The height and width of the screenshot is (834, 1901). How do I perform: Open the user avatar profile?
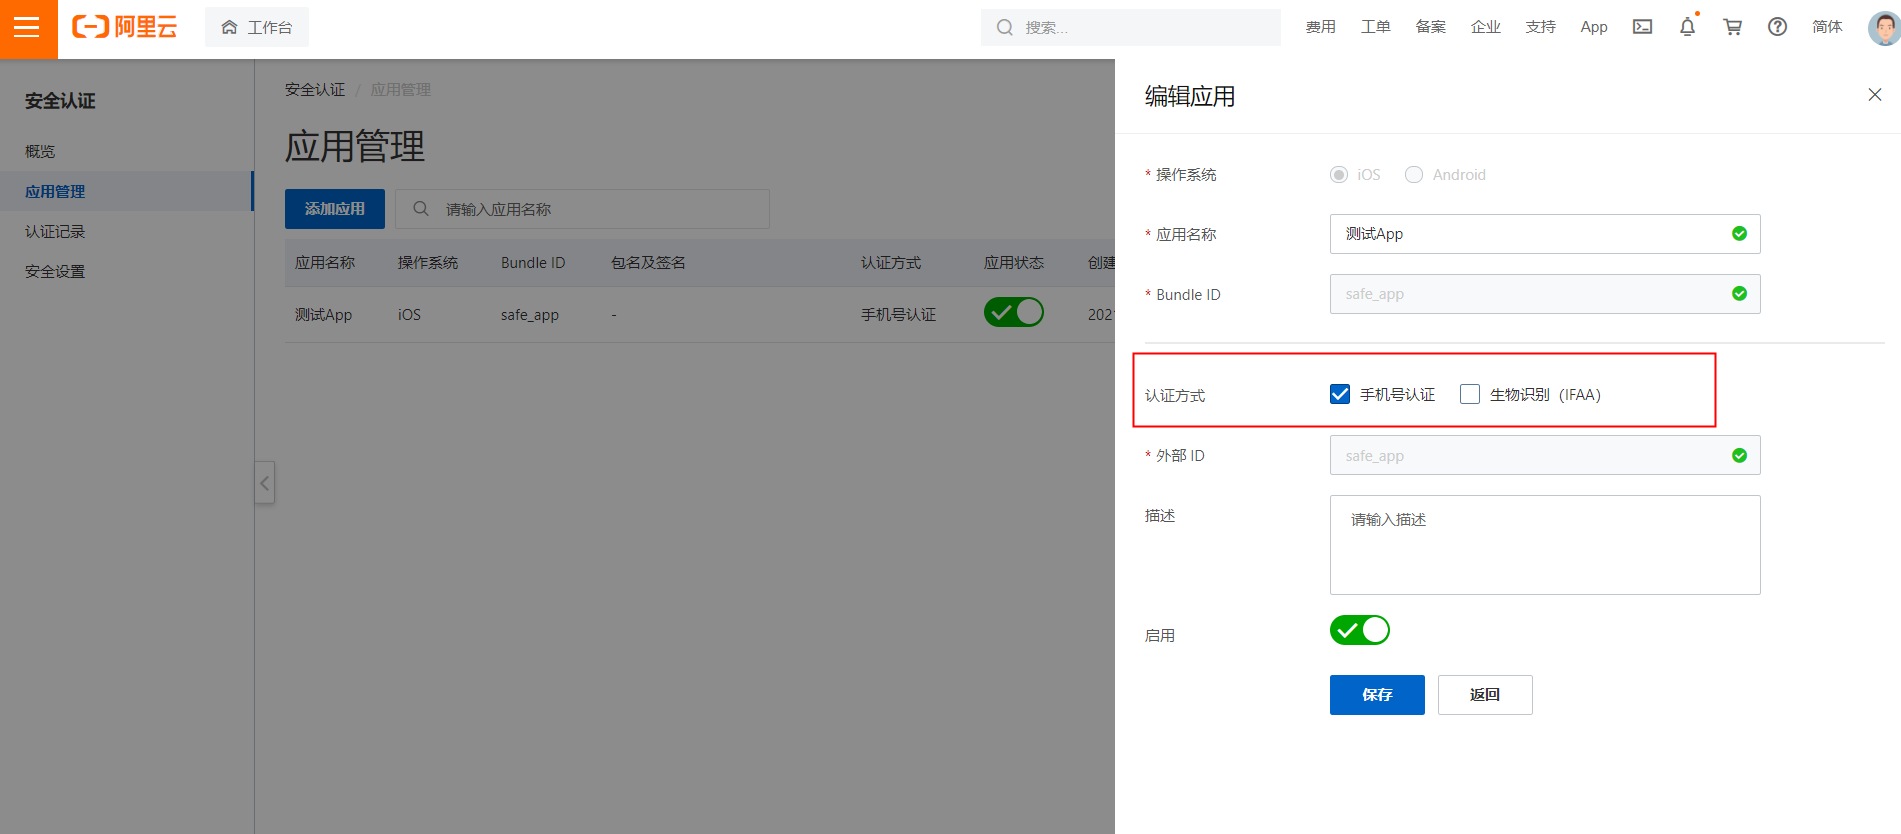[1884, 27]
